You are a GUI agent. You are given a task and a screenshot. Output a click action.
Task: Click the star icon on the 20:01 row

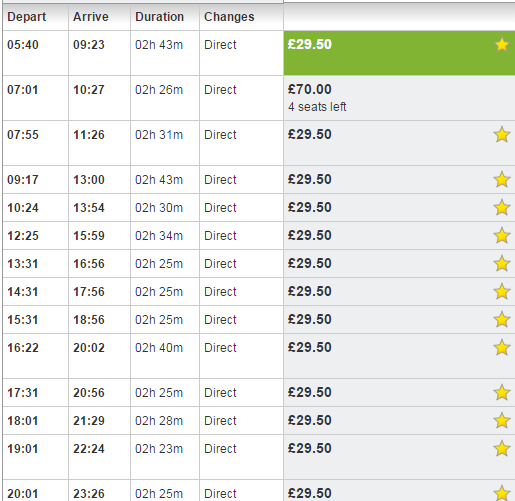(x=502, y=493)
